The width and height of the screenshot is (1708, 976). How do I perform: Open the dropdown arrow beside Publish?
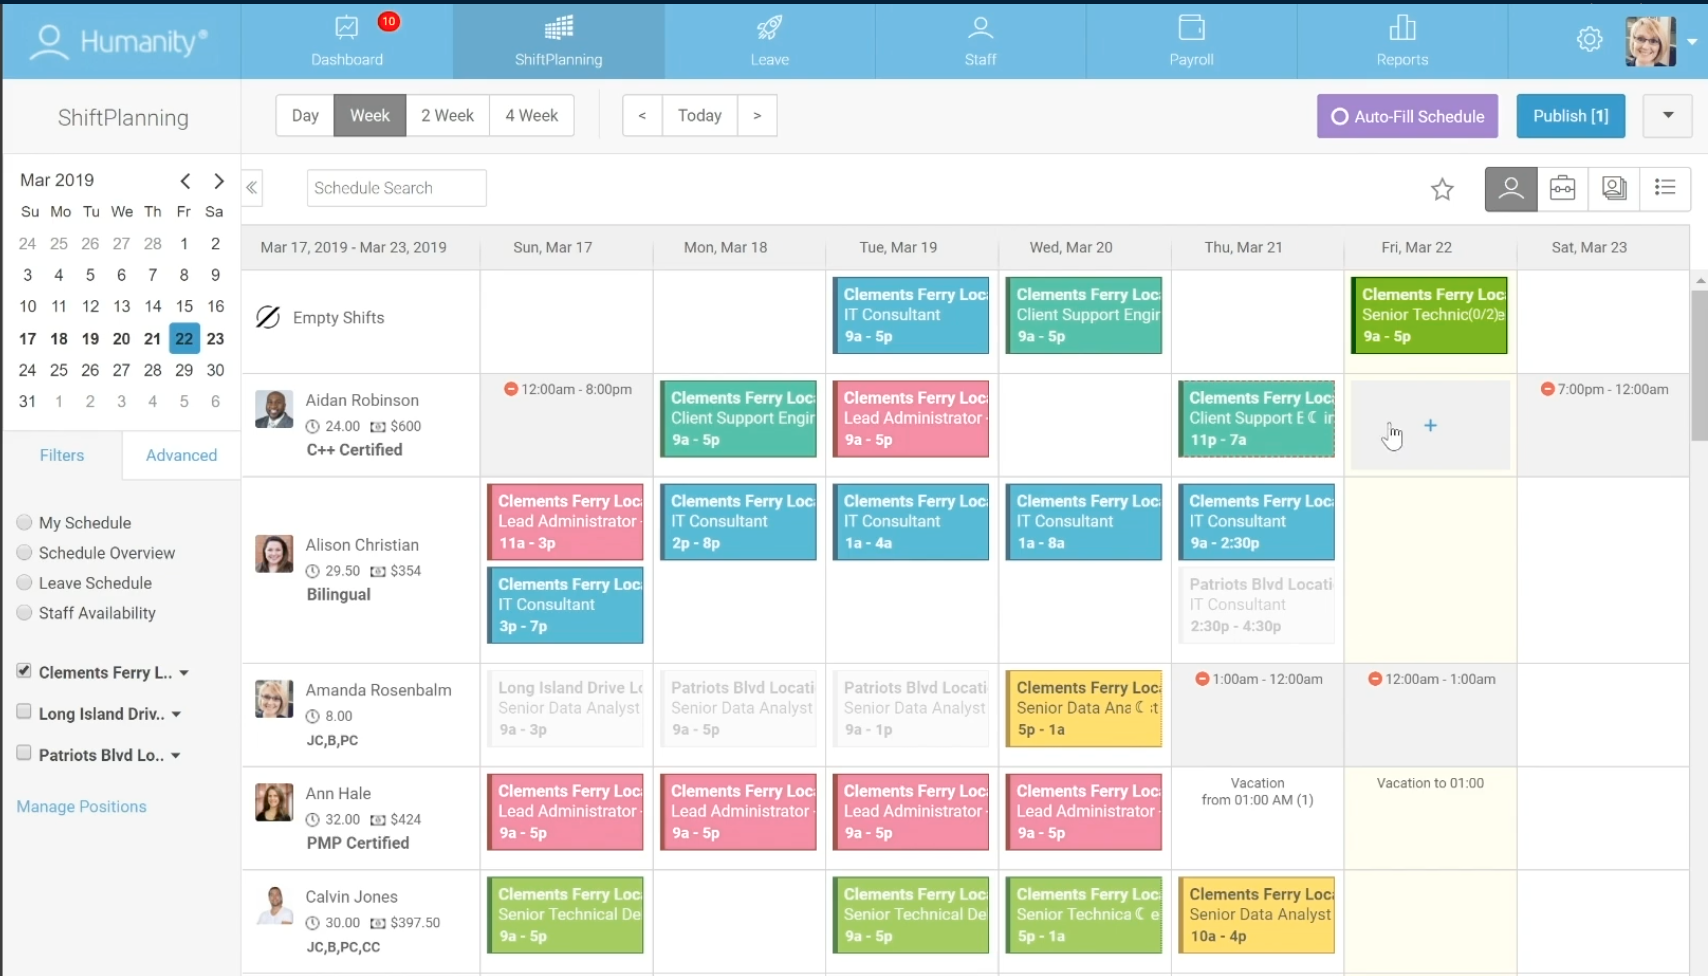pos(1668,116)
